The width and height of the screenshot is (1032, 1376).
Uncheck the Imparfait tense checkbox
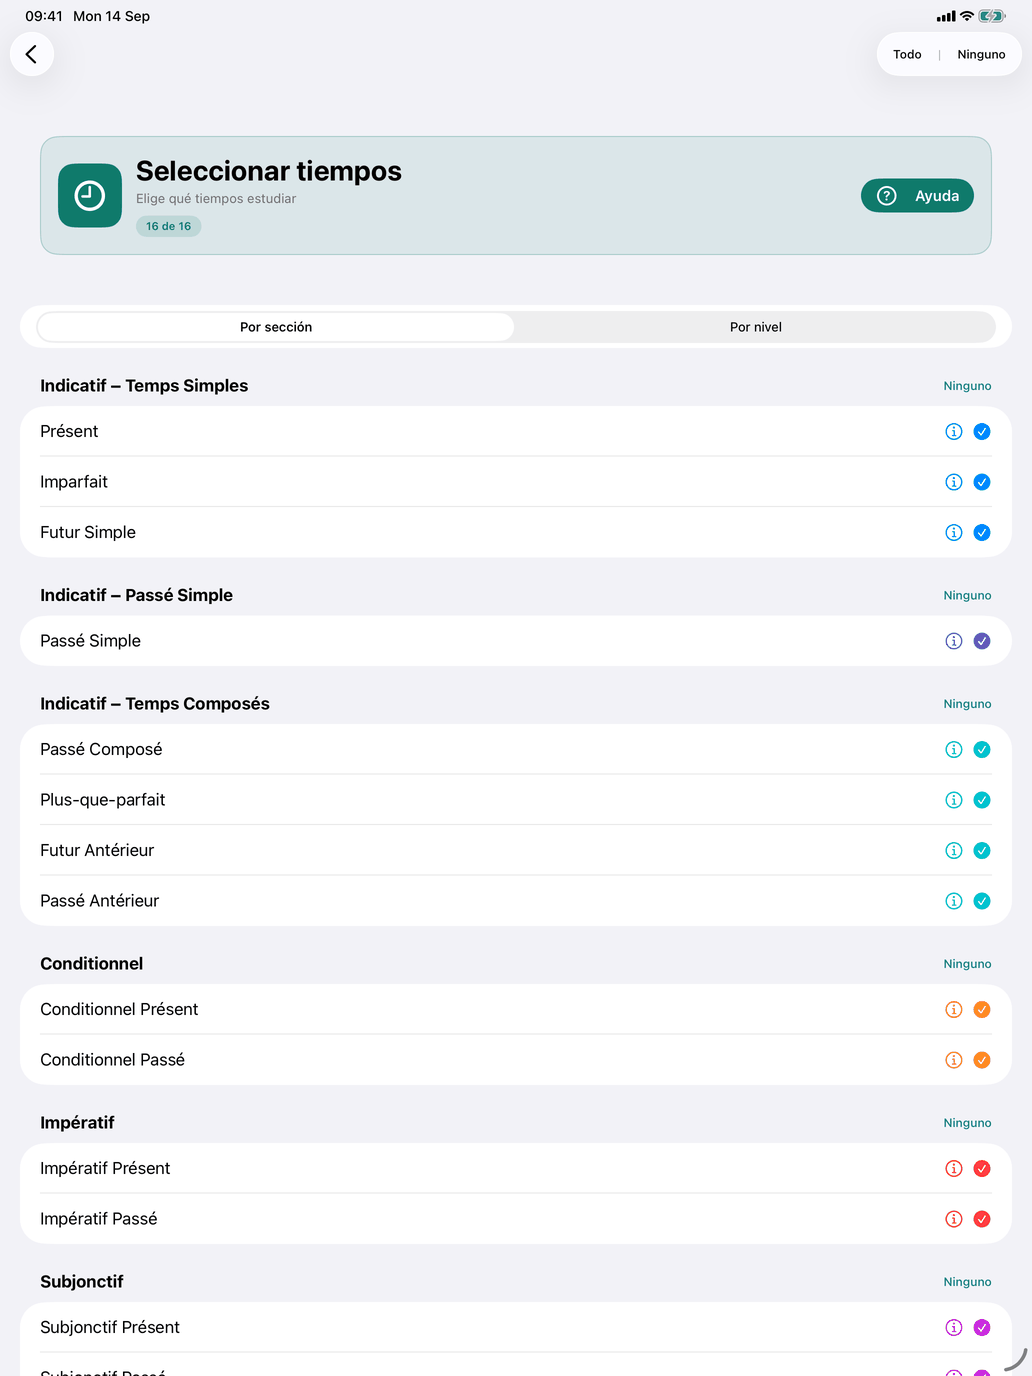click(982, 482)
